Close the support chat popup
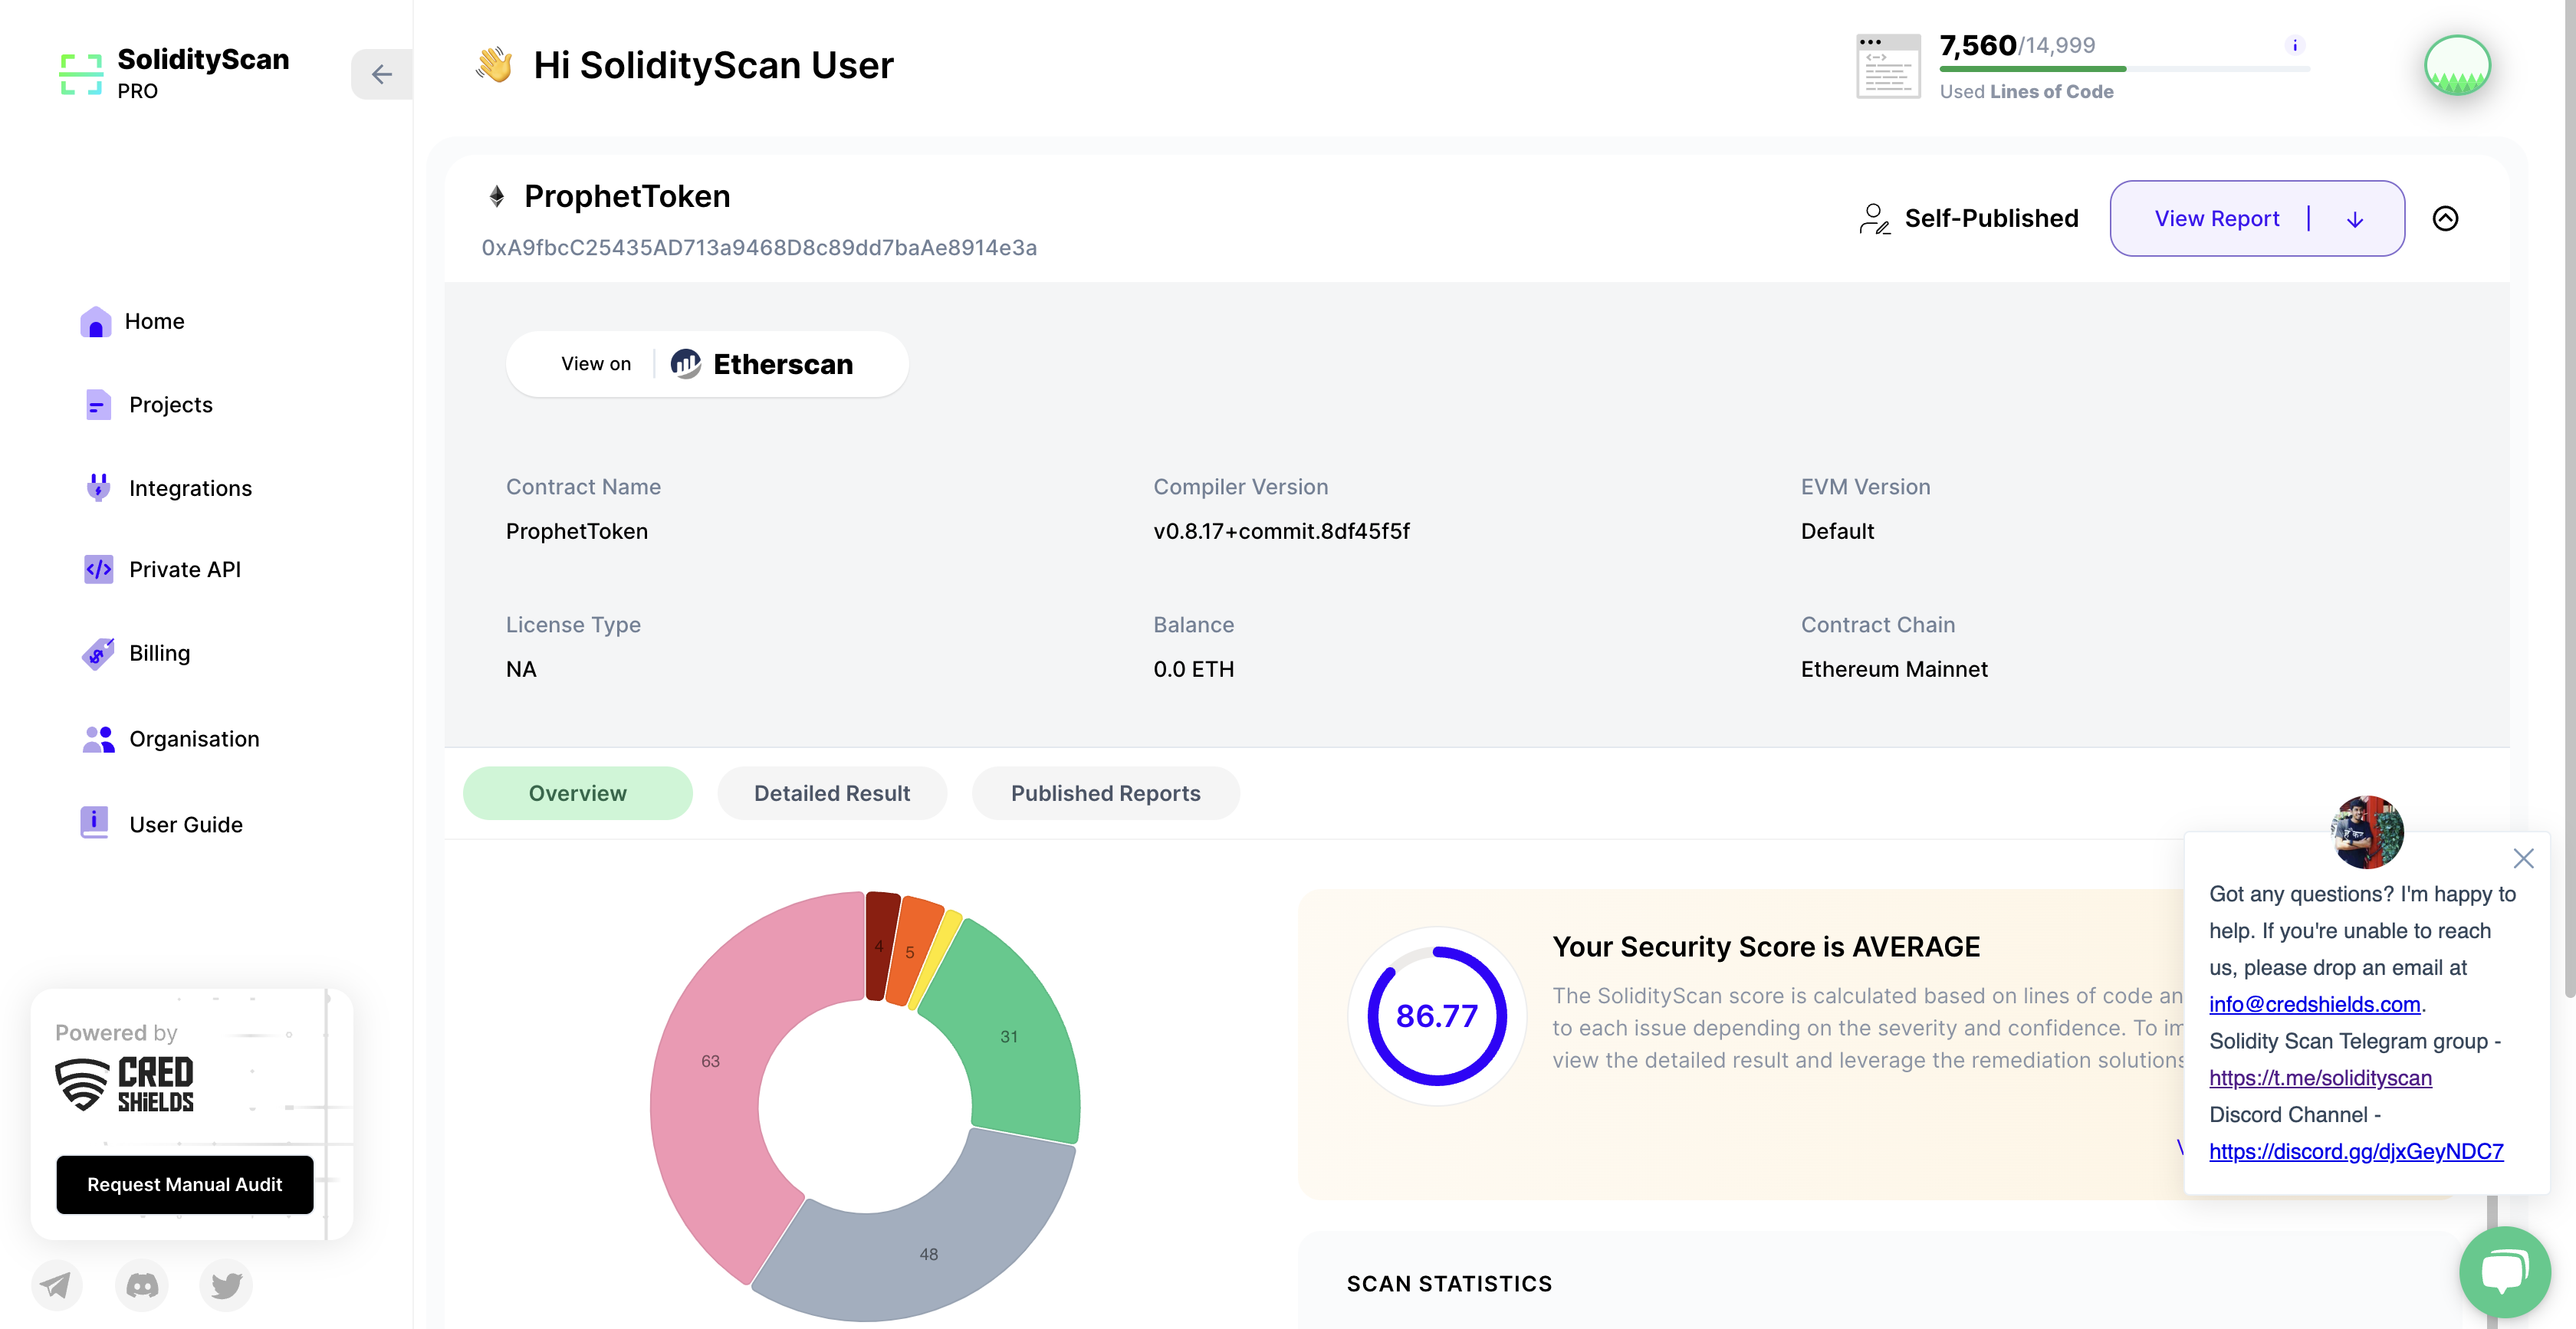2576x1329 pixels. click(x=2522, y=858)
